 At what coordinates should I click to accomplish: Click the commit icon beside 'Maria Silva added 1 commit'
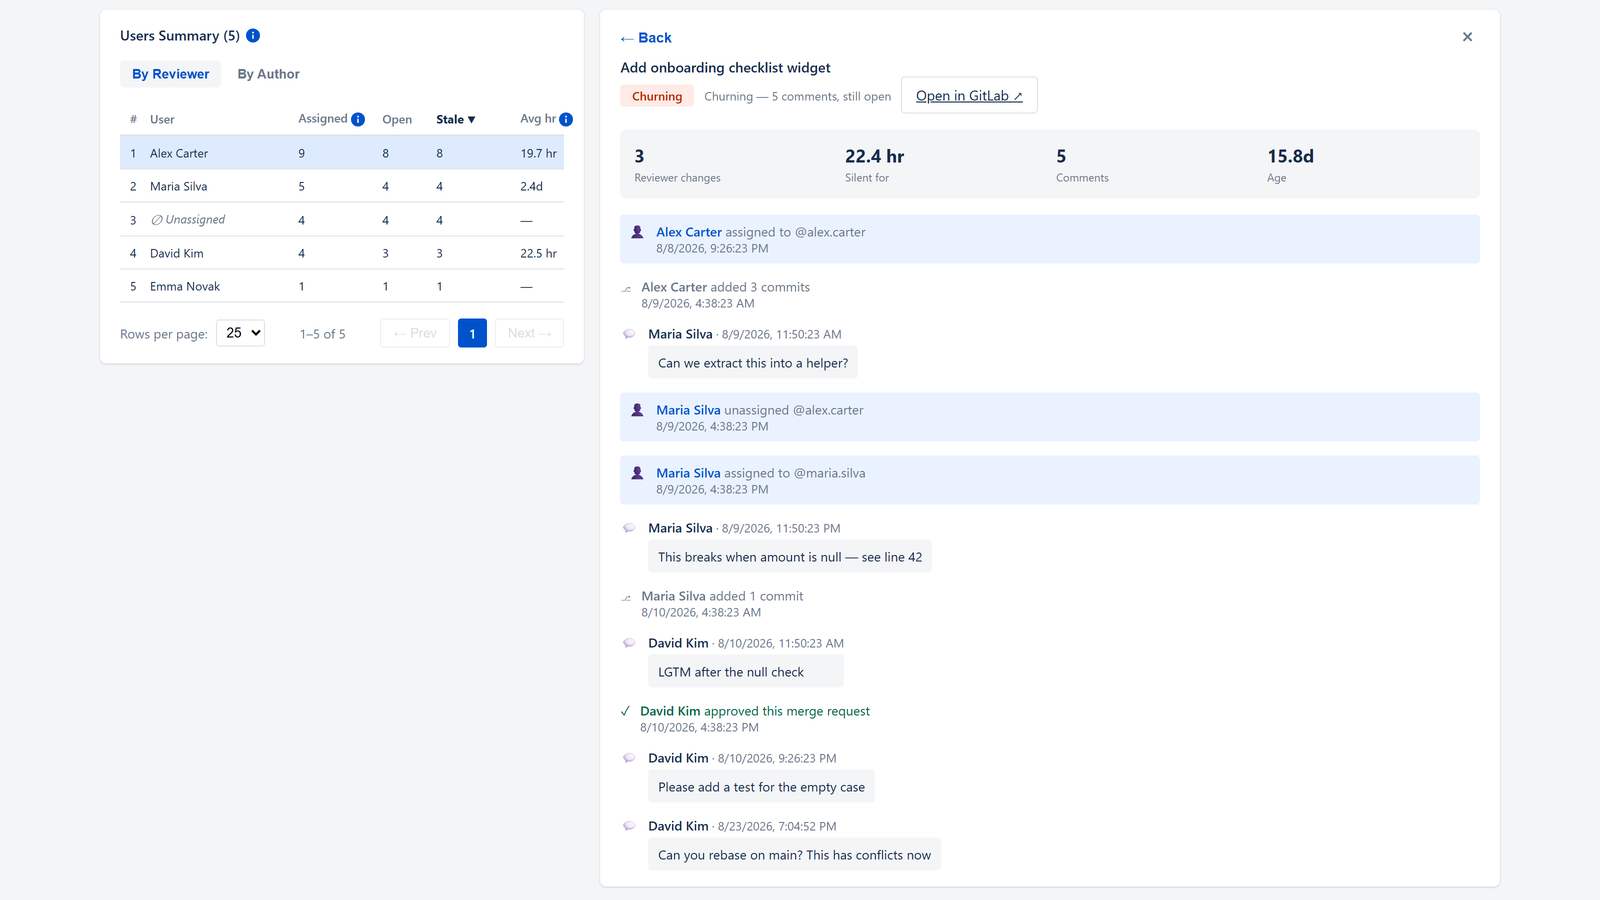627,597
